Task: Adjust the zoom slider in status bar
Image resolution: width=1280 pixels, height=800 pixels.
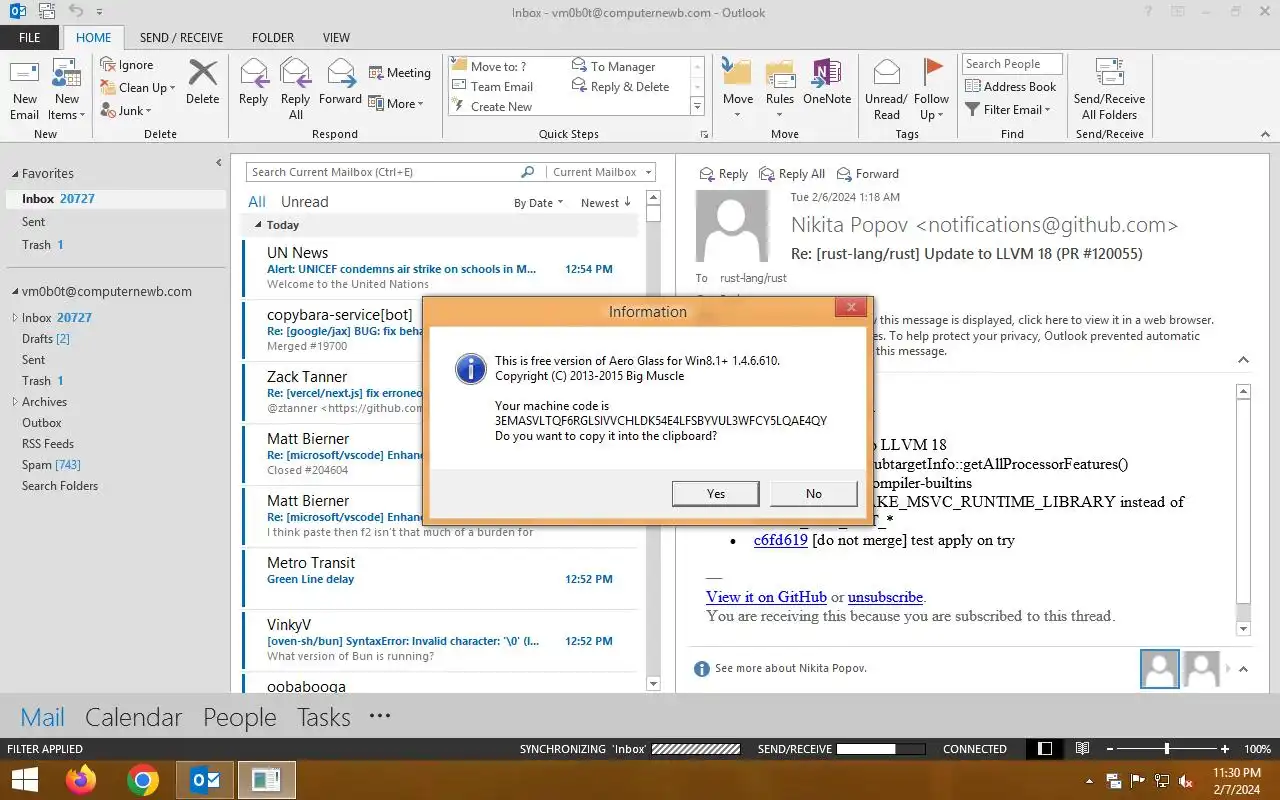Action: pyautogui.click(x=1167, y=748)
